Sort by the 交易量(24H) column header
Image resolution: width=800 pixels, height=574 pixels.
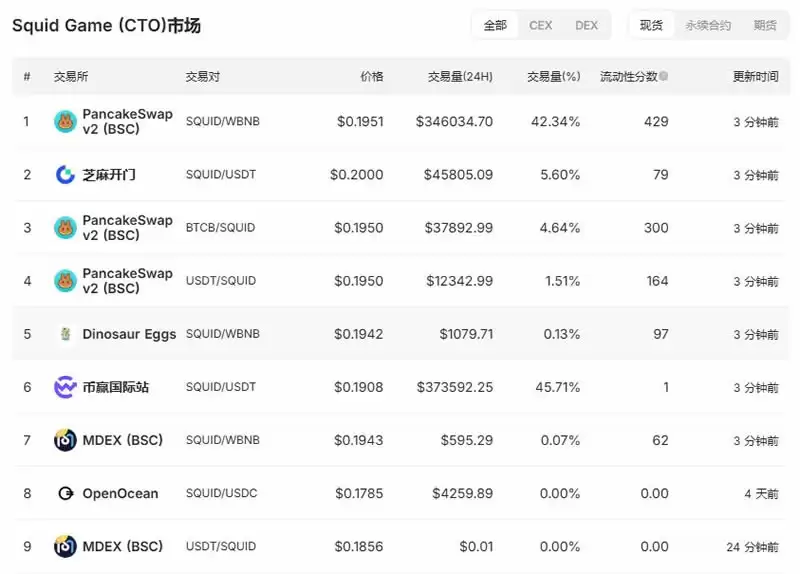(460, 76)
